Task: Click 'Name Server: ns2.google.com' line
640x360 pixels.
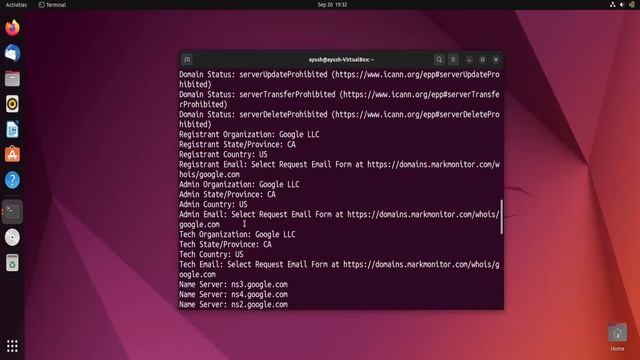Action: (233, 304)
